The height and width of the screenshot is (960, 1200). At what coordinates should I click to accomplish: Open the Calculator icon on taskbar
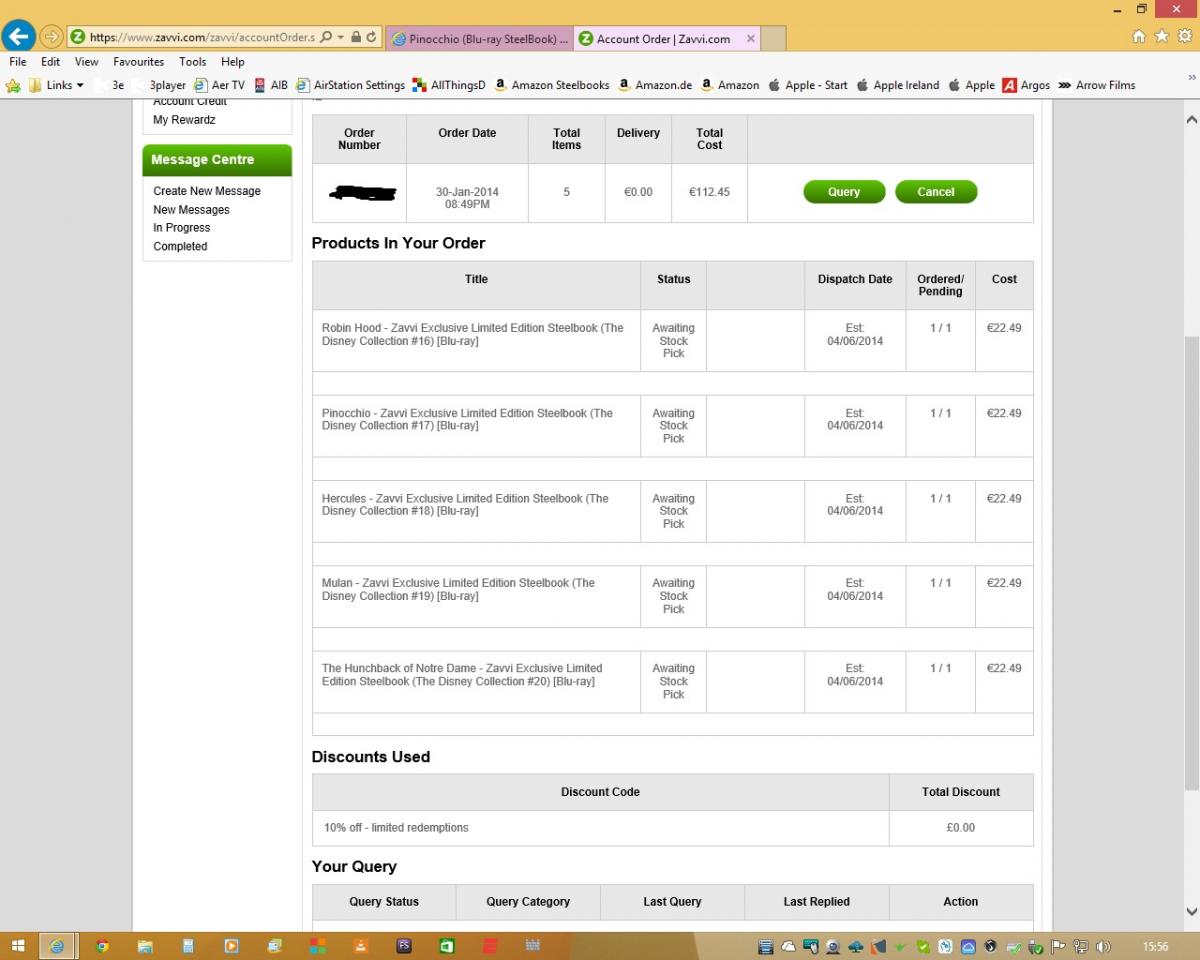(x=188, y=946)
